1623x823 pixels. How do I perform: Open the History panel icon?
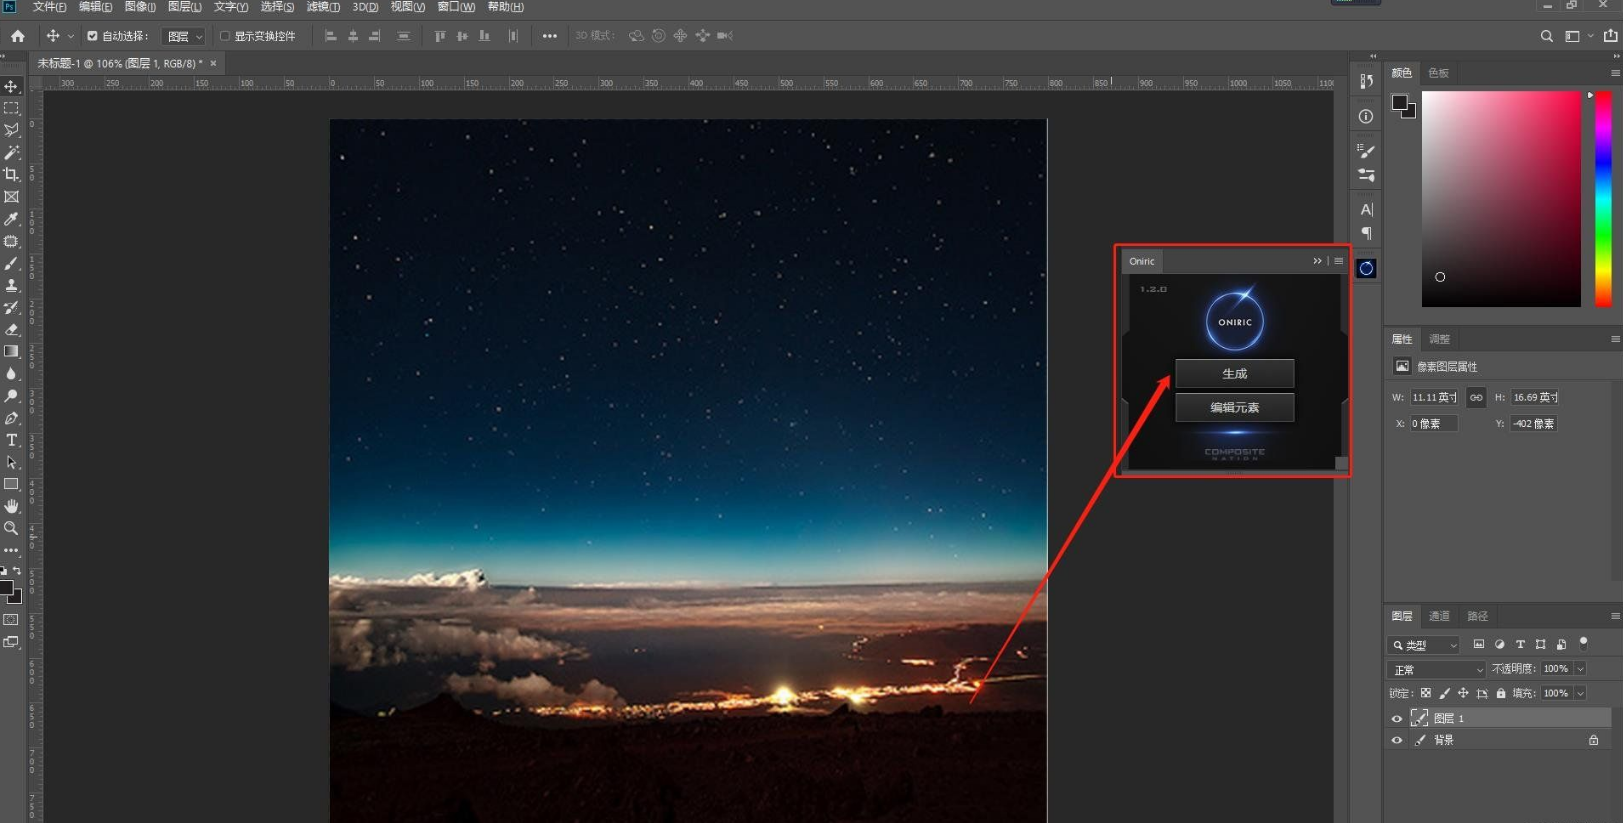tap(1366, 81)
